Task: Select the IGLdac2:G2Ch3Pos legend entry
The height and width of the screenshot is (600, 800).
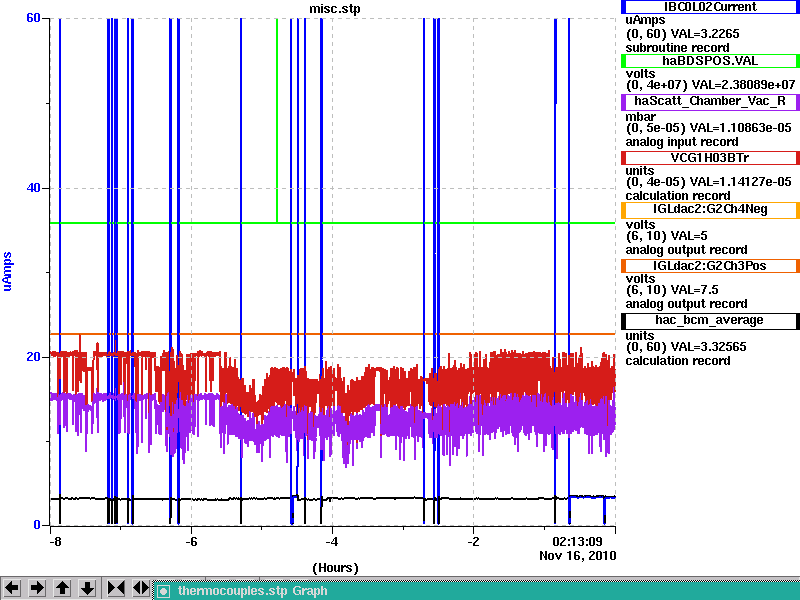Action: click(710, 266)
